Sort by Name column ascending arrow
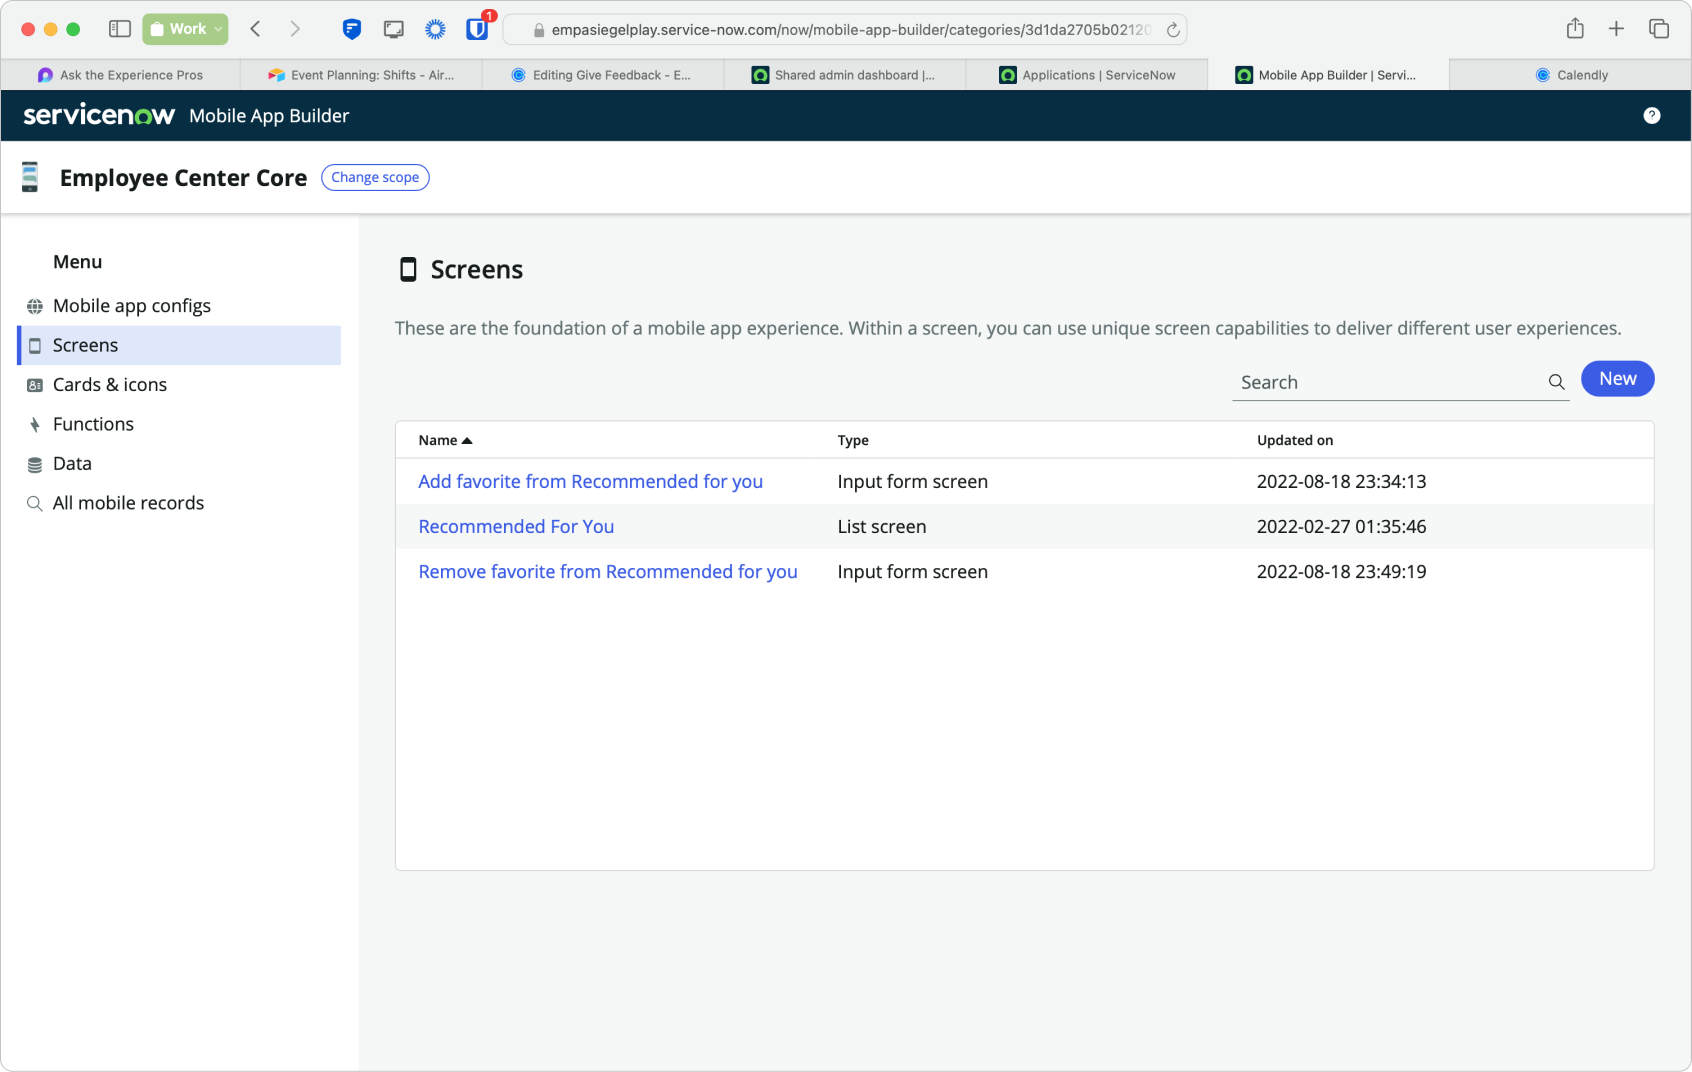1692x1072 pixels. (467, 440)
